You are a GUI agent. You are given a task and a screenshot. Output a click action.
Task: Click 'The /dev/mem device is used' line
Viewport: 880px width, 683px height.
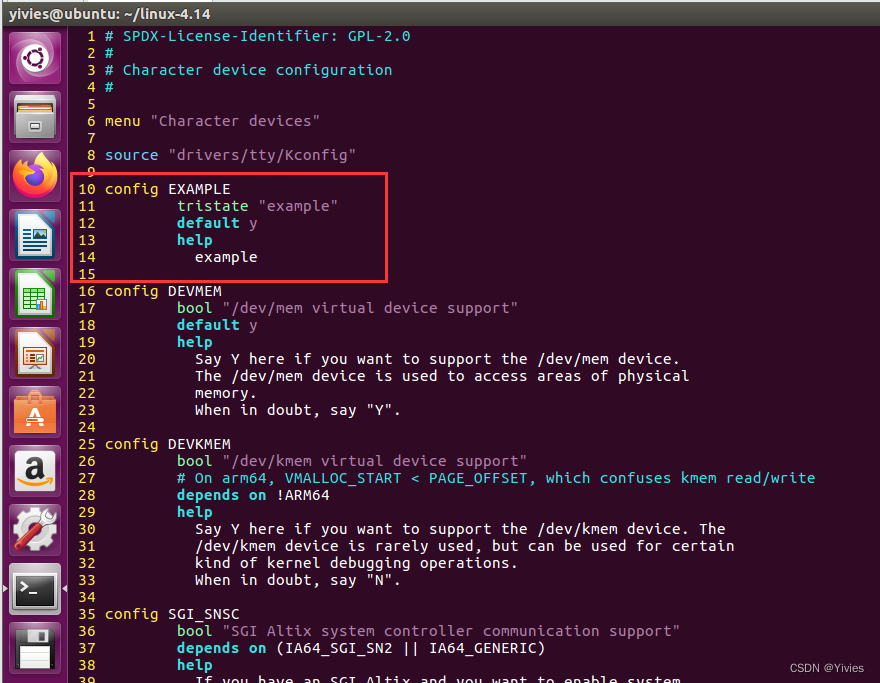point(442,376)
